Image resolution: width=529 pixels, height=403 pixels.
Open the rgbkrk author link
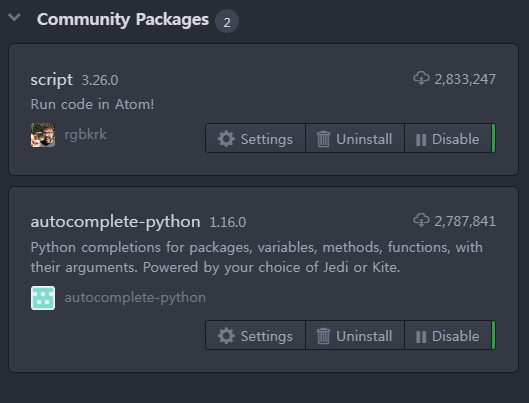click(85, 134)
